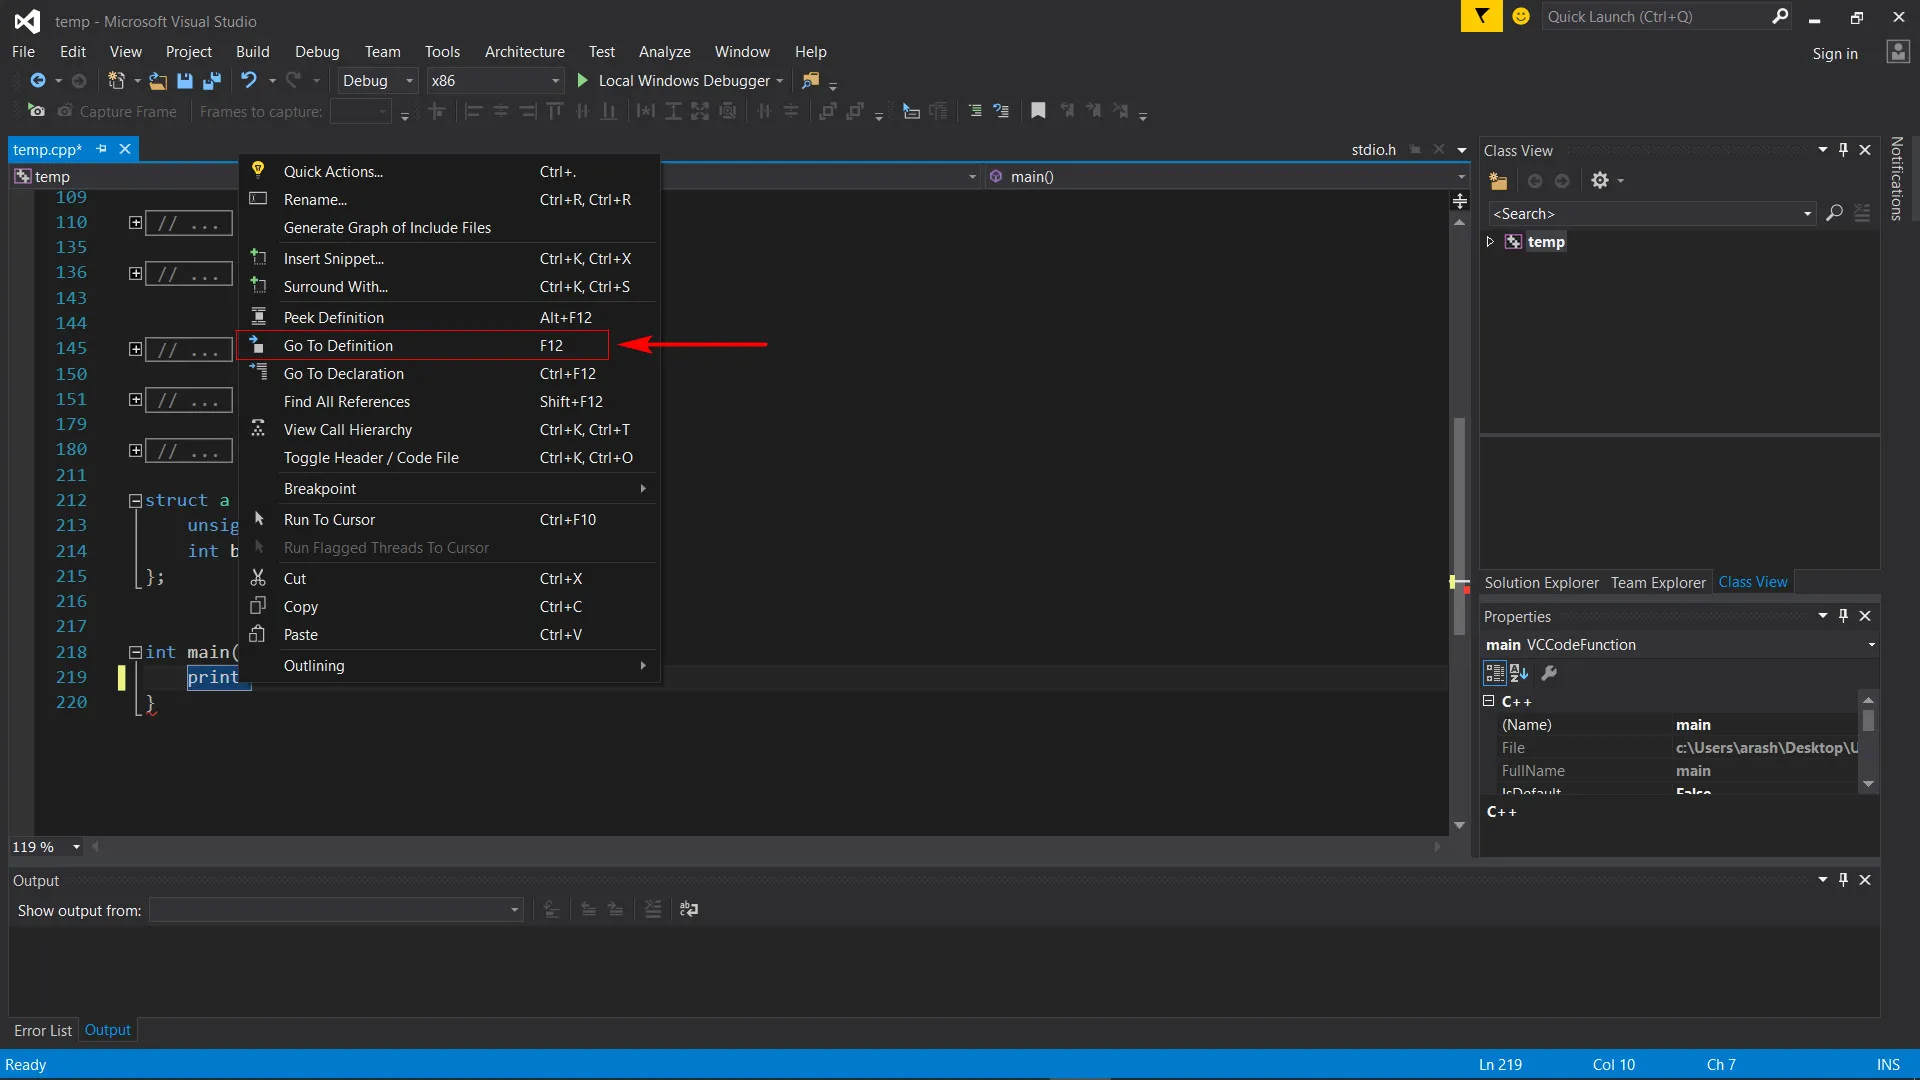Expand the temp node in Class View
This screenshot has width=1920, height=1080.
coord(1490,242)
